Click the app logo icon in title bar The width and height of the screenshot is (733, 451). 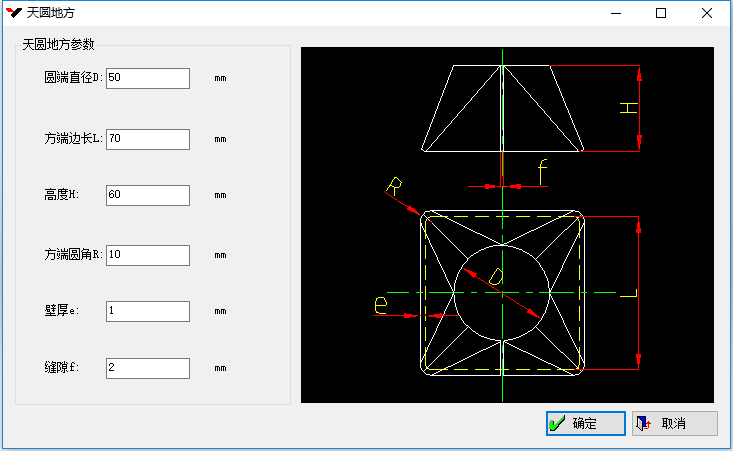[x=14, y=13]
